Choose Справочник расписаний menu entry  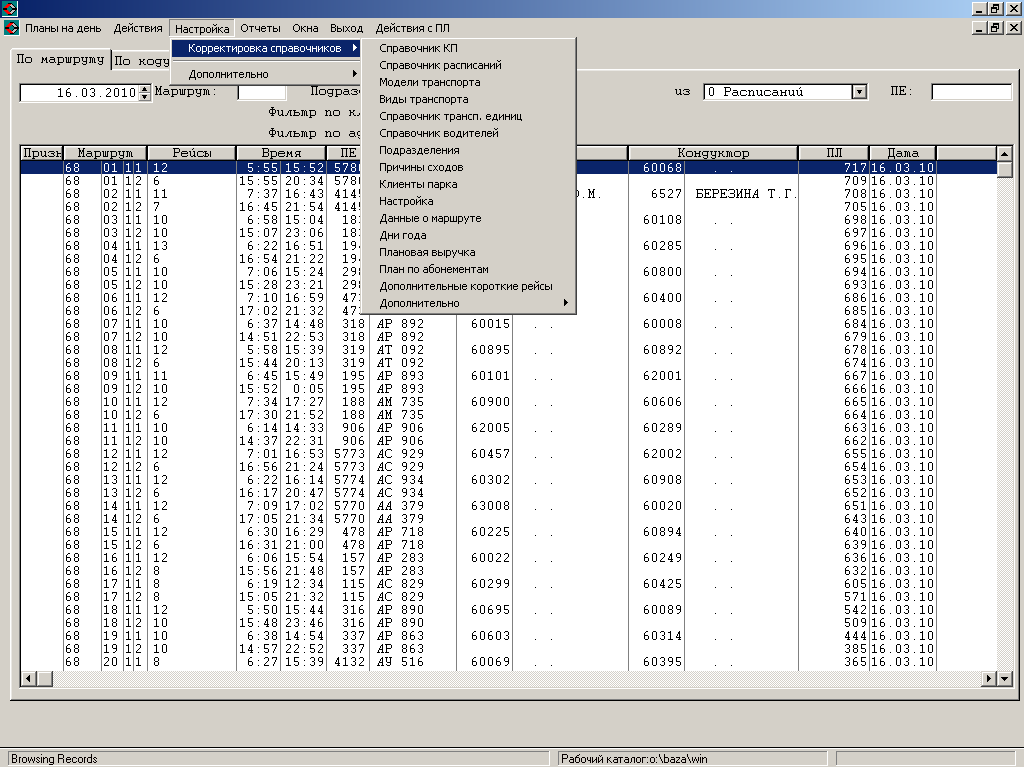coord(440,65)
